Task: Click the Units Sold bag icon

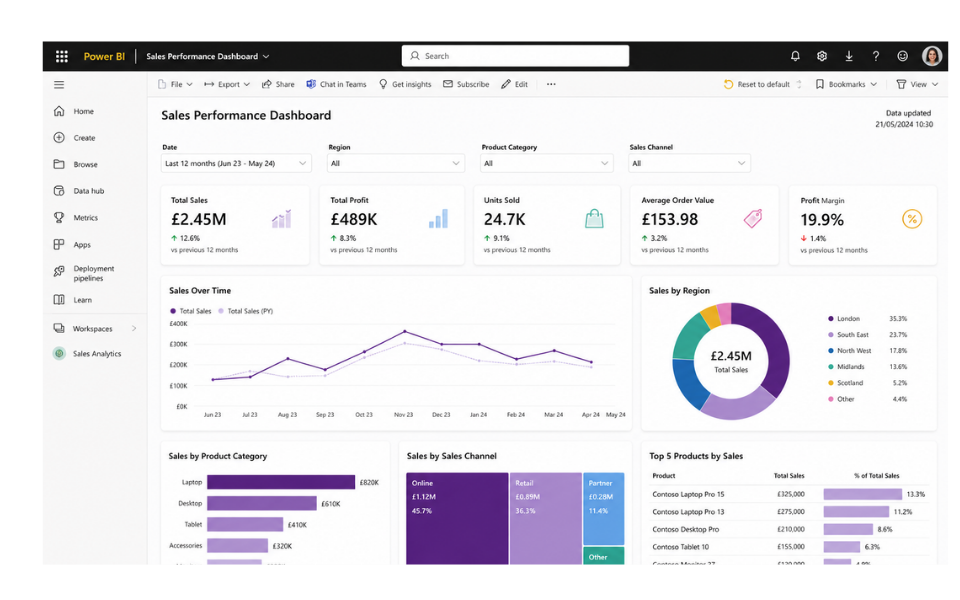Action: (x=594, y=219)
